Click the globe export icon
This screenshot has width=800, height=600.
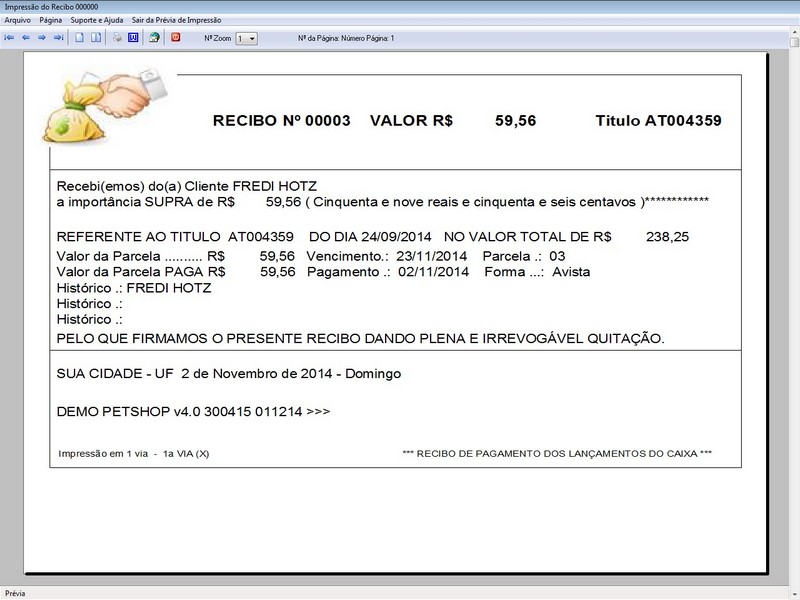(154, 39)
